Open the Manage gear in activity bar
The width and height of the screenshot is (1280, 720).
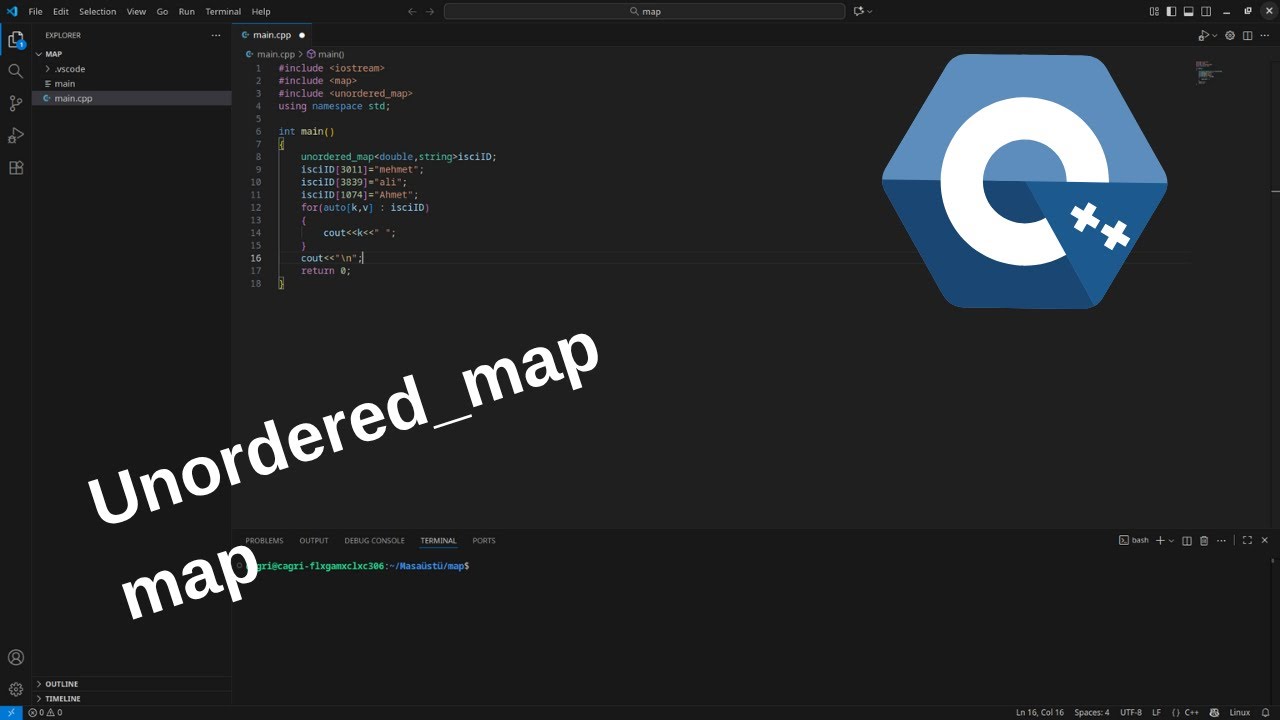coord(16,689)
